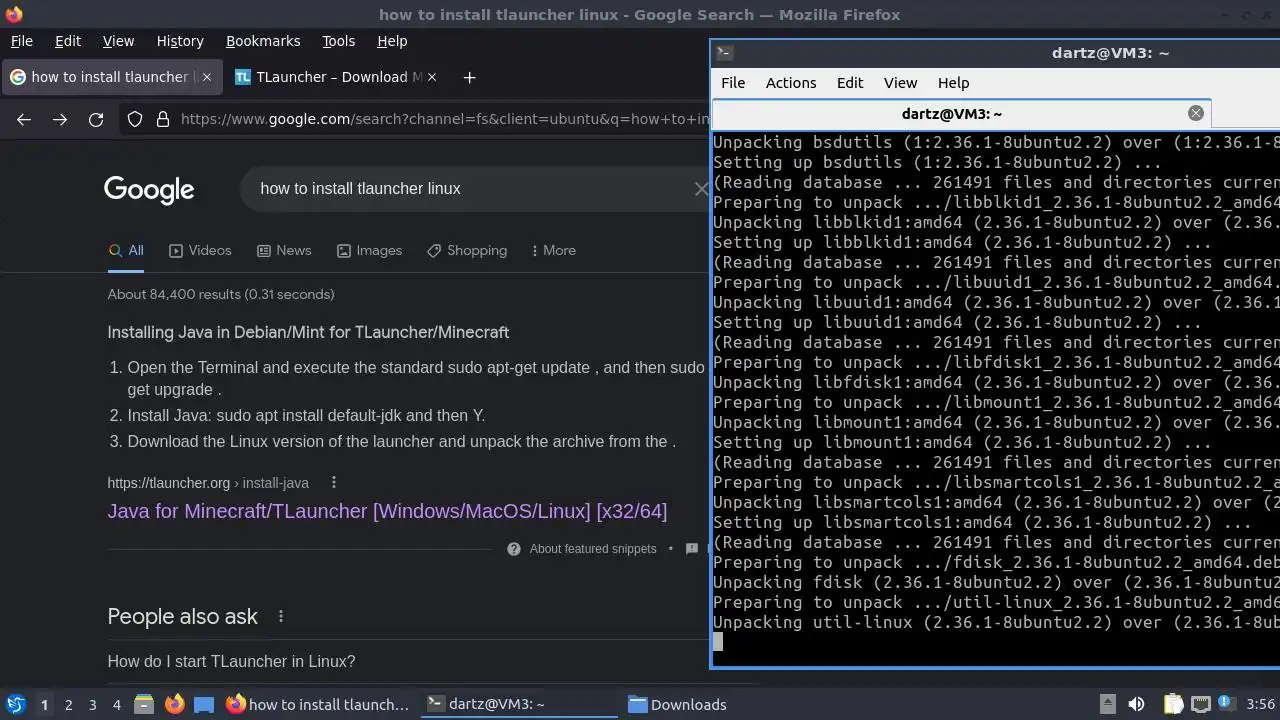1280x720 pixels.
Task: Open terminal File menu
Action: click(733, 83)
